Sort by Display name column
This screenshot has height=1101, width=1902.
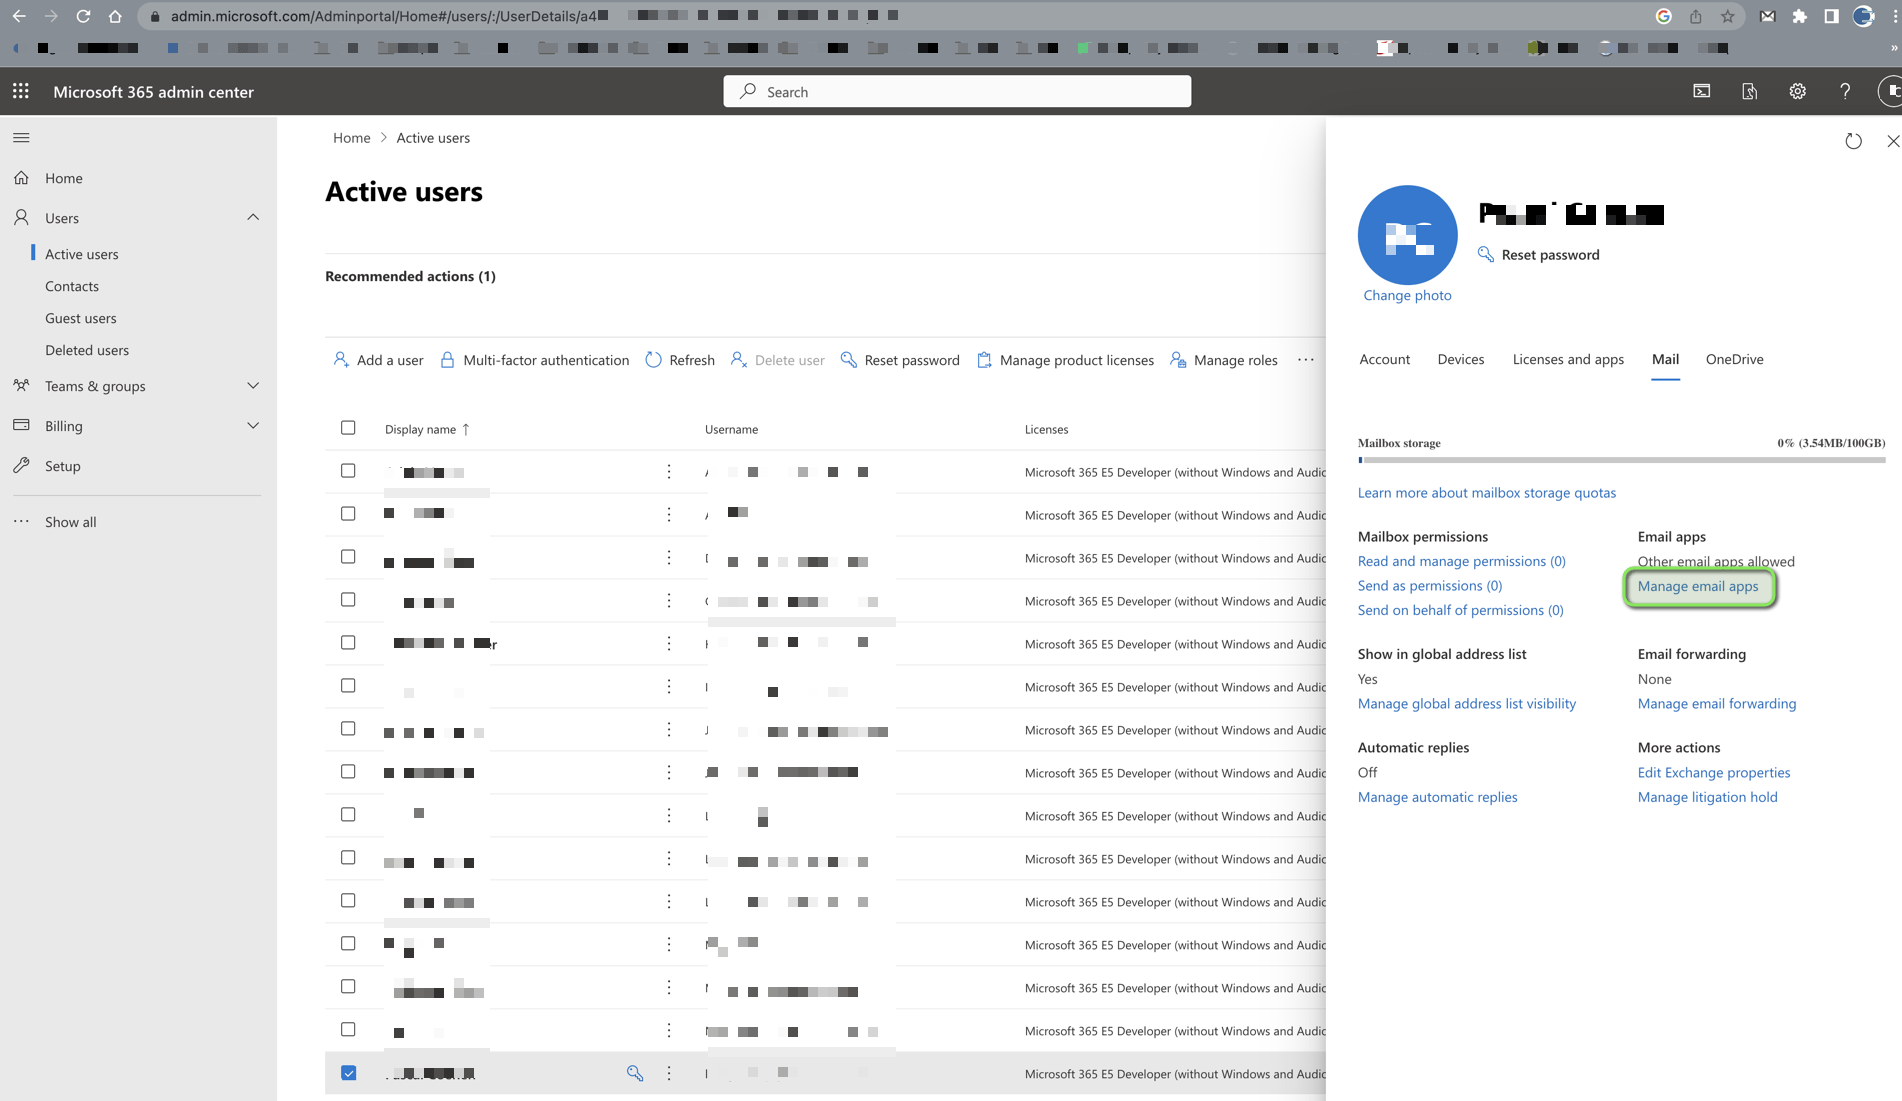pos(427,429)
